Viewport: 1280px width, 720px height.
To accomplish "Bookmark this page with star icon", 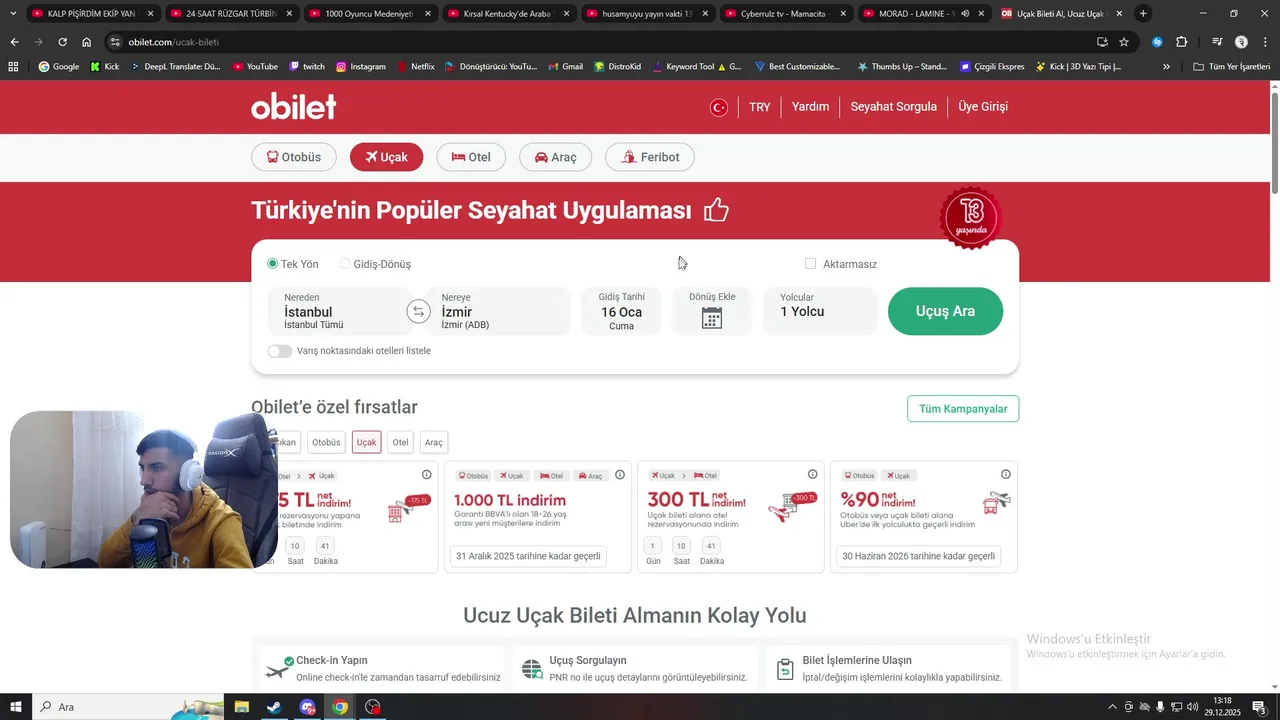I will coord(1124,42).
